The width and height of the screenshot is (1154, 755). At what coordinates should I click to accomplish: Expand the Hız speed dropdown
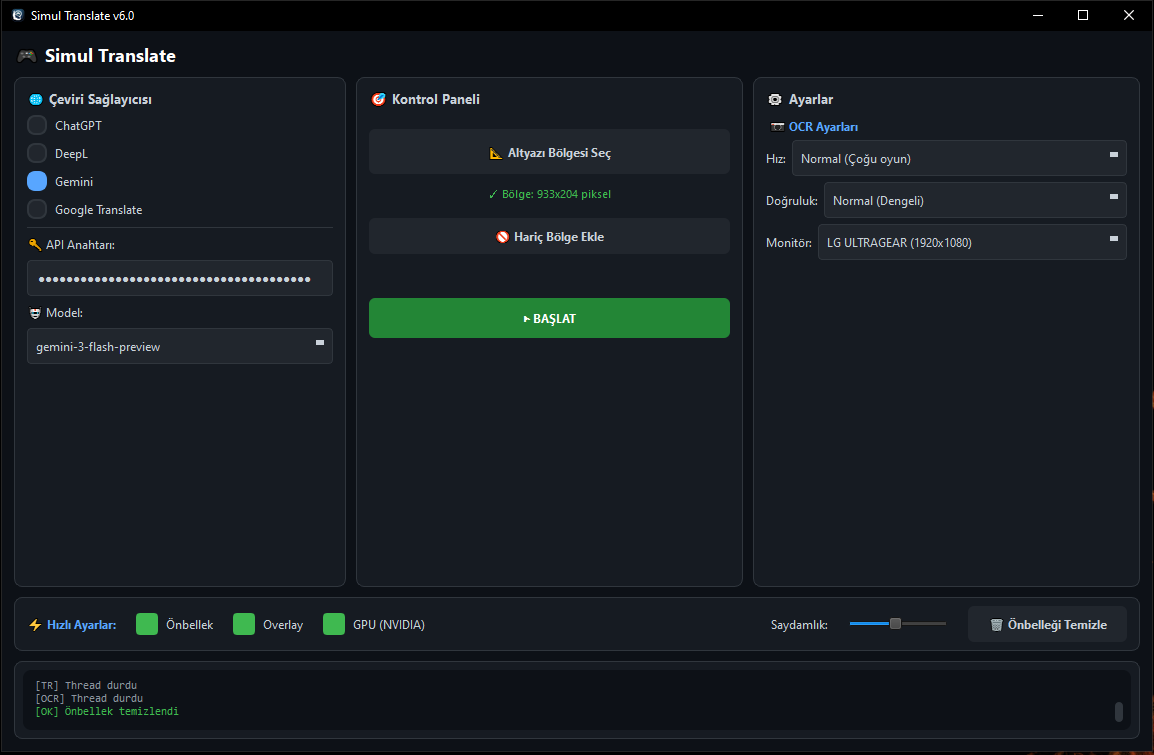959,158
